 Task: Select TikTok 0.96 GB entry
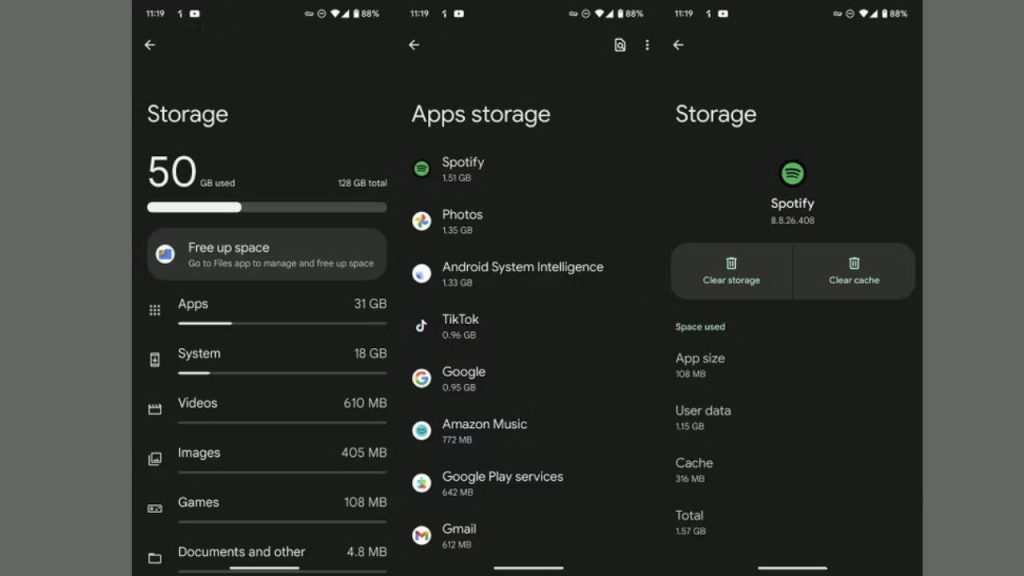528,326
